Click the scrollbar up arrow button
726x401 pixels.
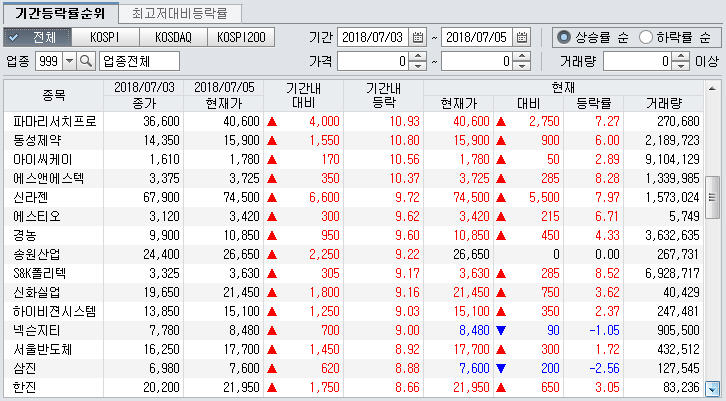click(713, 89)
